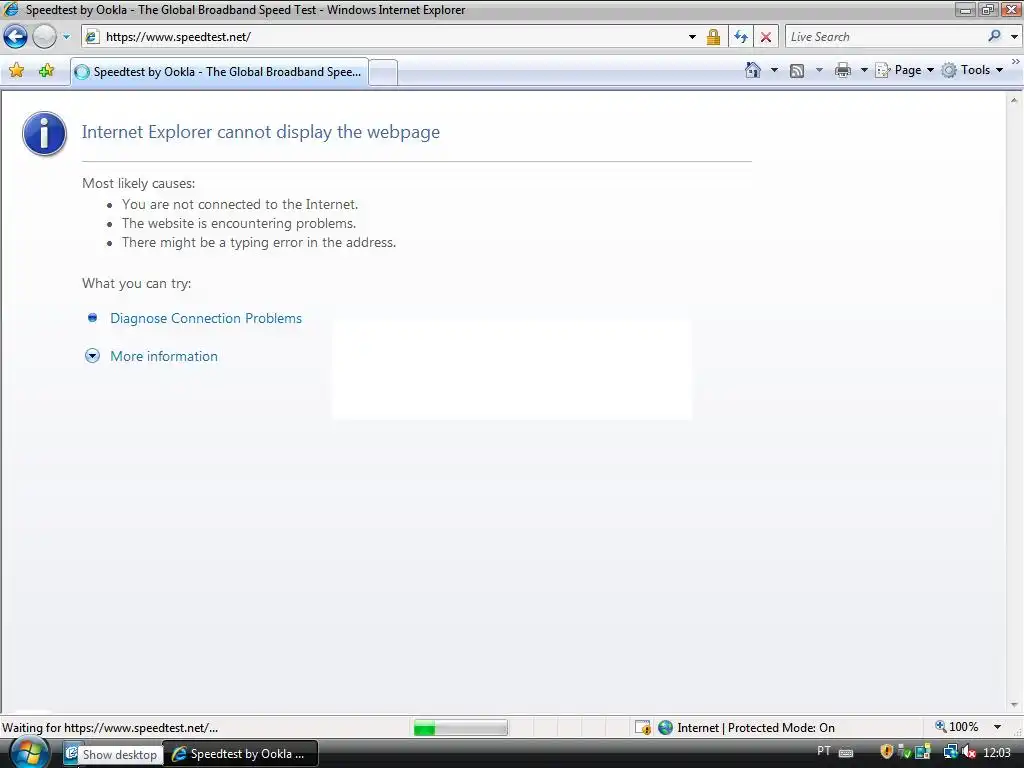Click the PT language indicator

tap(824, 751)
